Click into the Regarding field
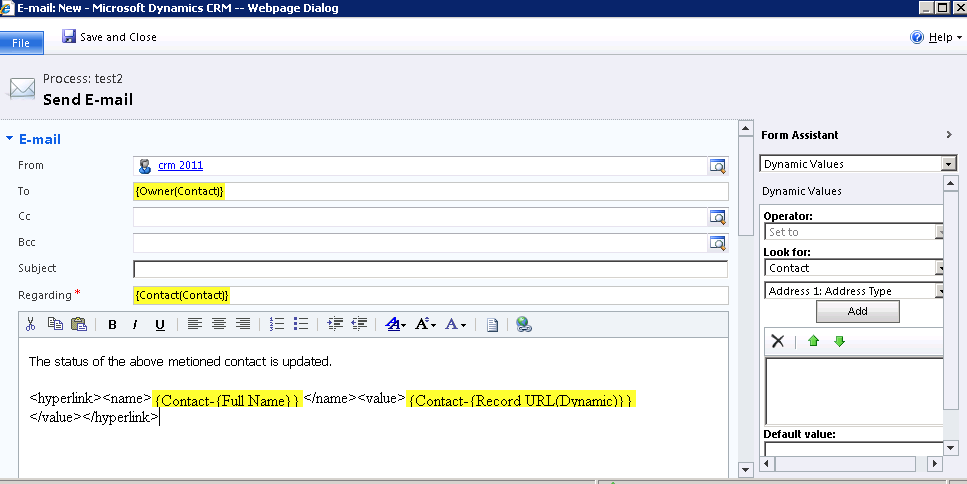Viewport: 967px width, 484px height. 430,295
